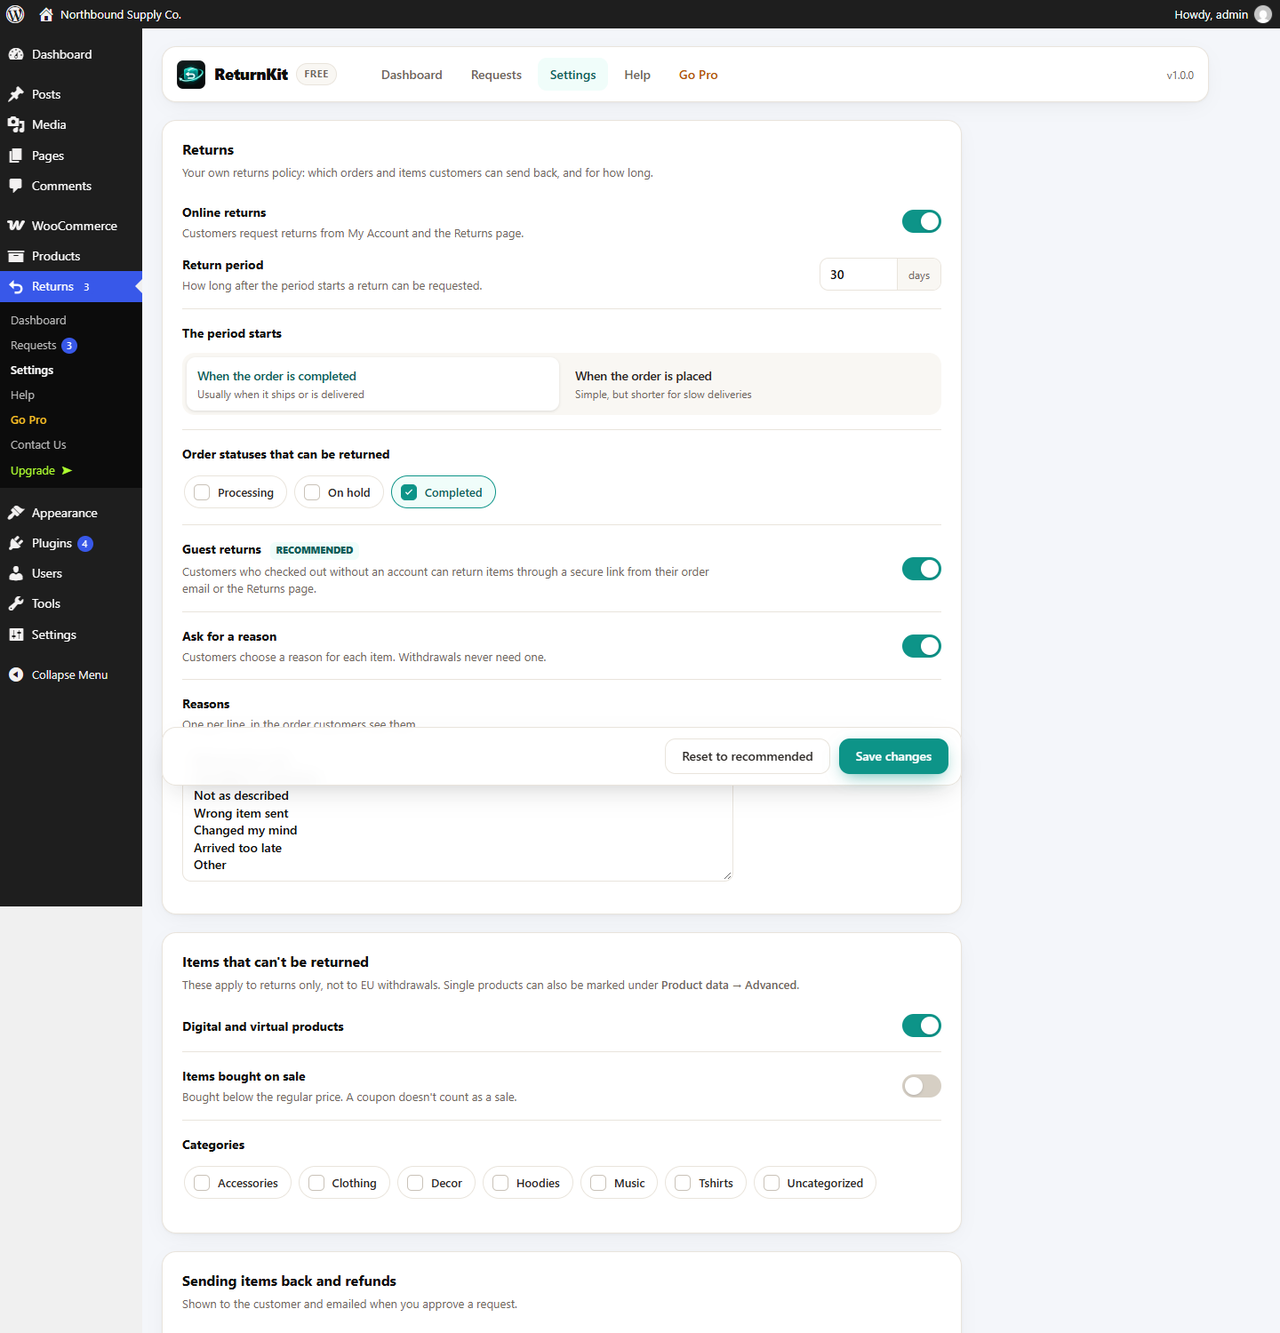The height and width of the screenshot is (1333, 1280).
Task: Click the home icon beside Northbound Supply Co.
Action: tap(46, 14)
